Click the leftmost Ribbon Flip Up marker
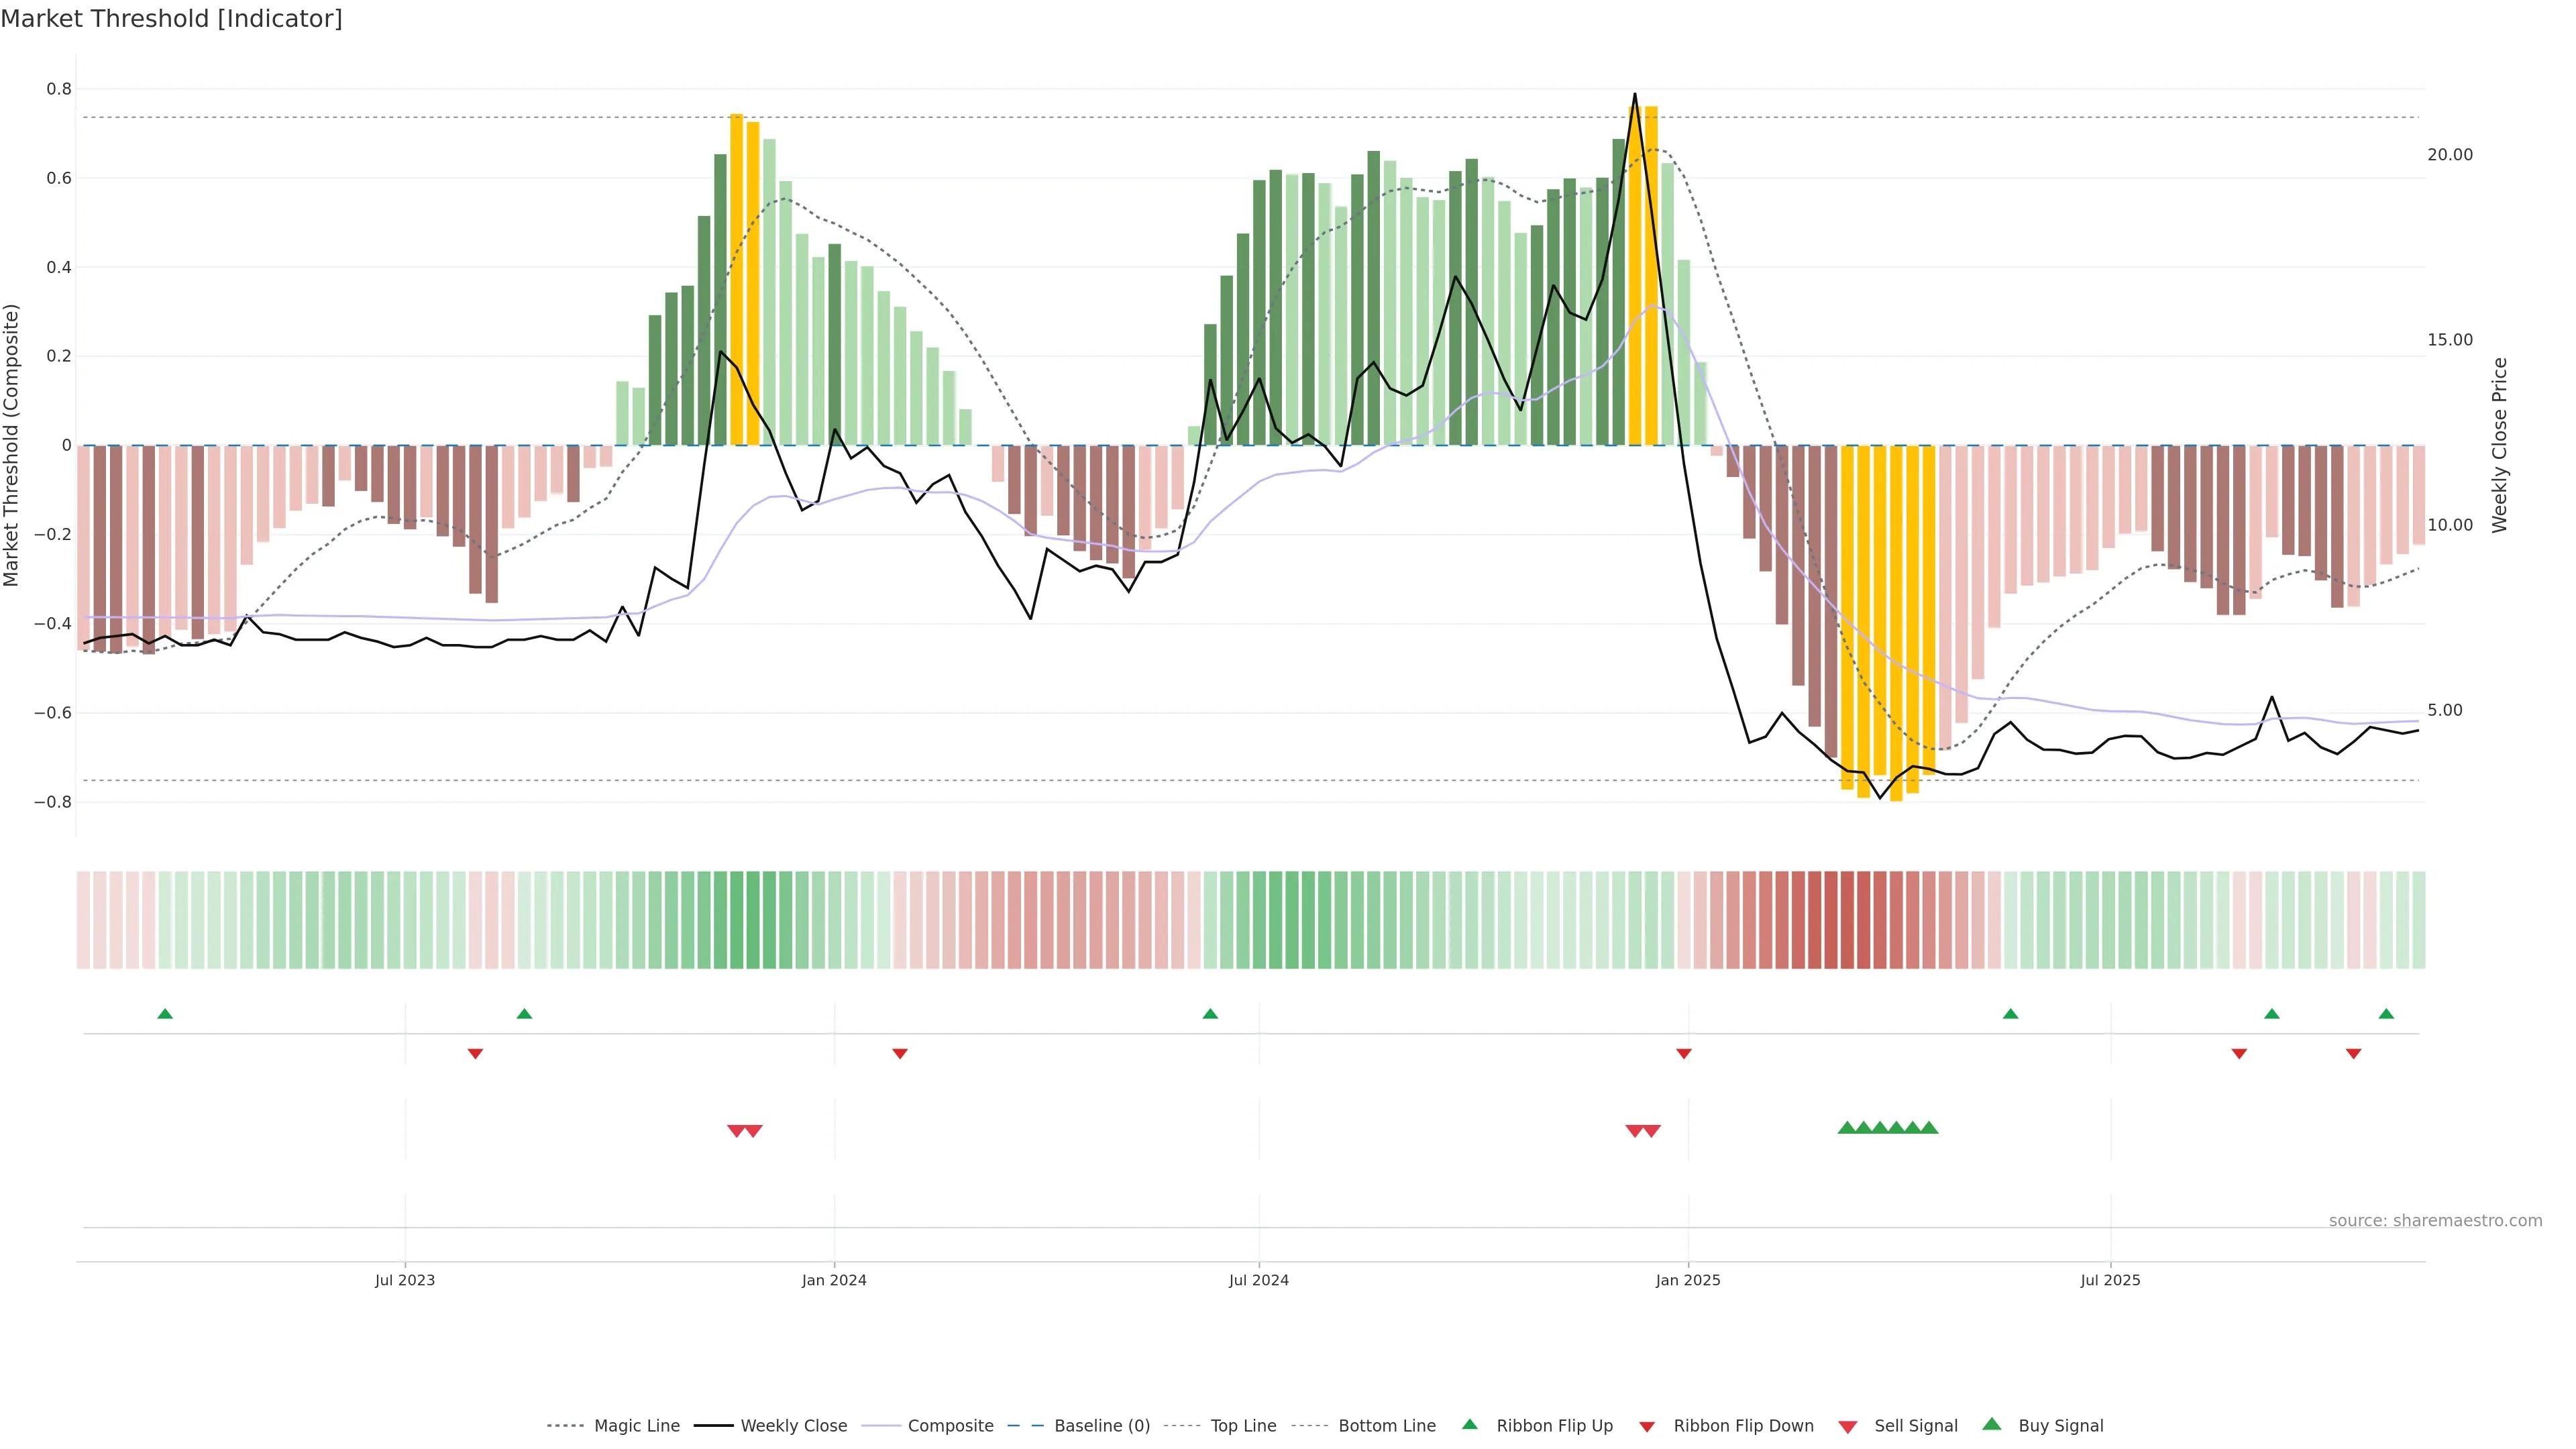 165,1014
